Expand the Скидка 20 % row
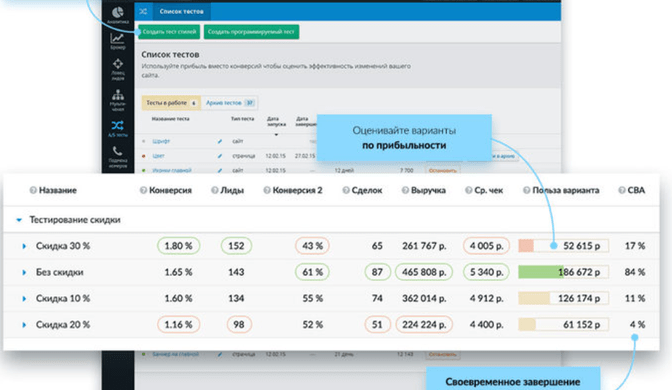The image size is (672, 390). tap(24, 325)
